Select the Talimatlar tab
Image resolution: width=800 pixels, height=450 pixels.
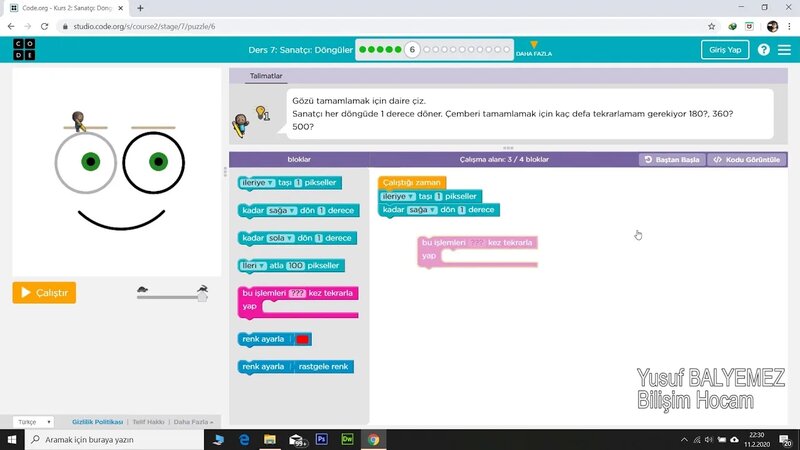click(x=266, y=76)
